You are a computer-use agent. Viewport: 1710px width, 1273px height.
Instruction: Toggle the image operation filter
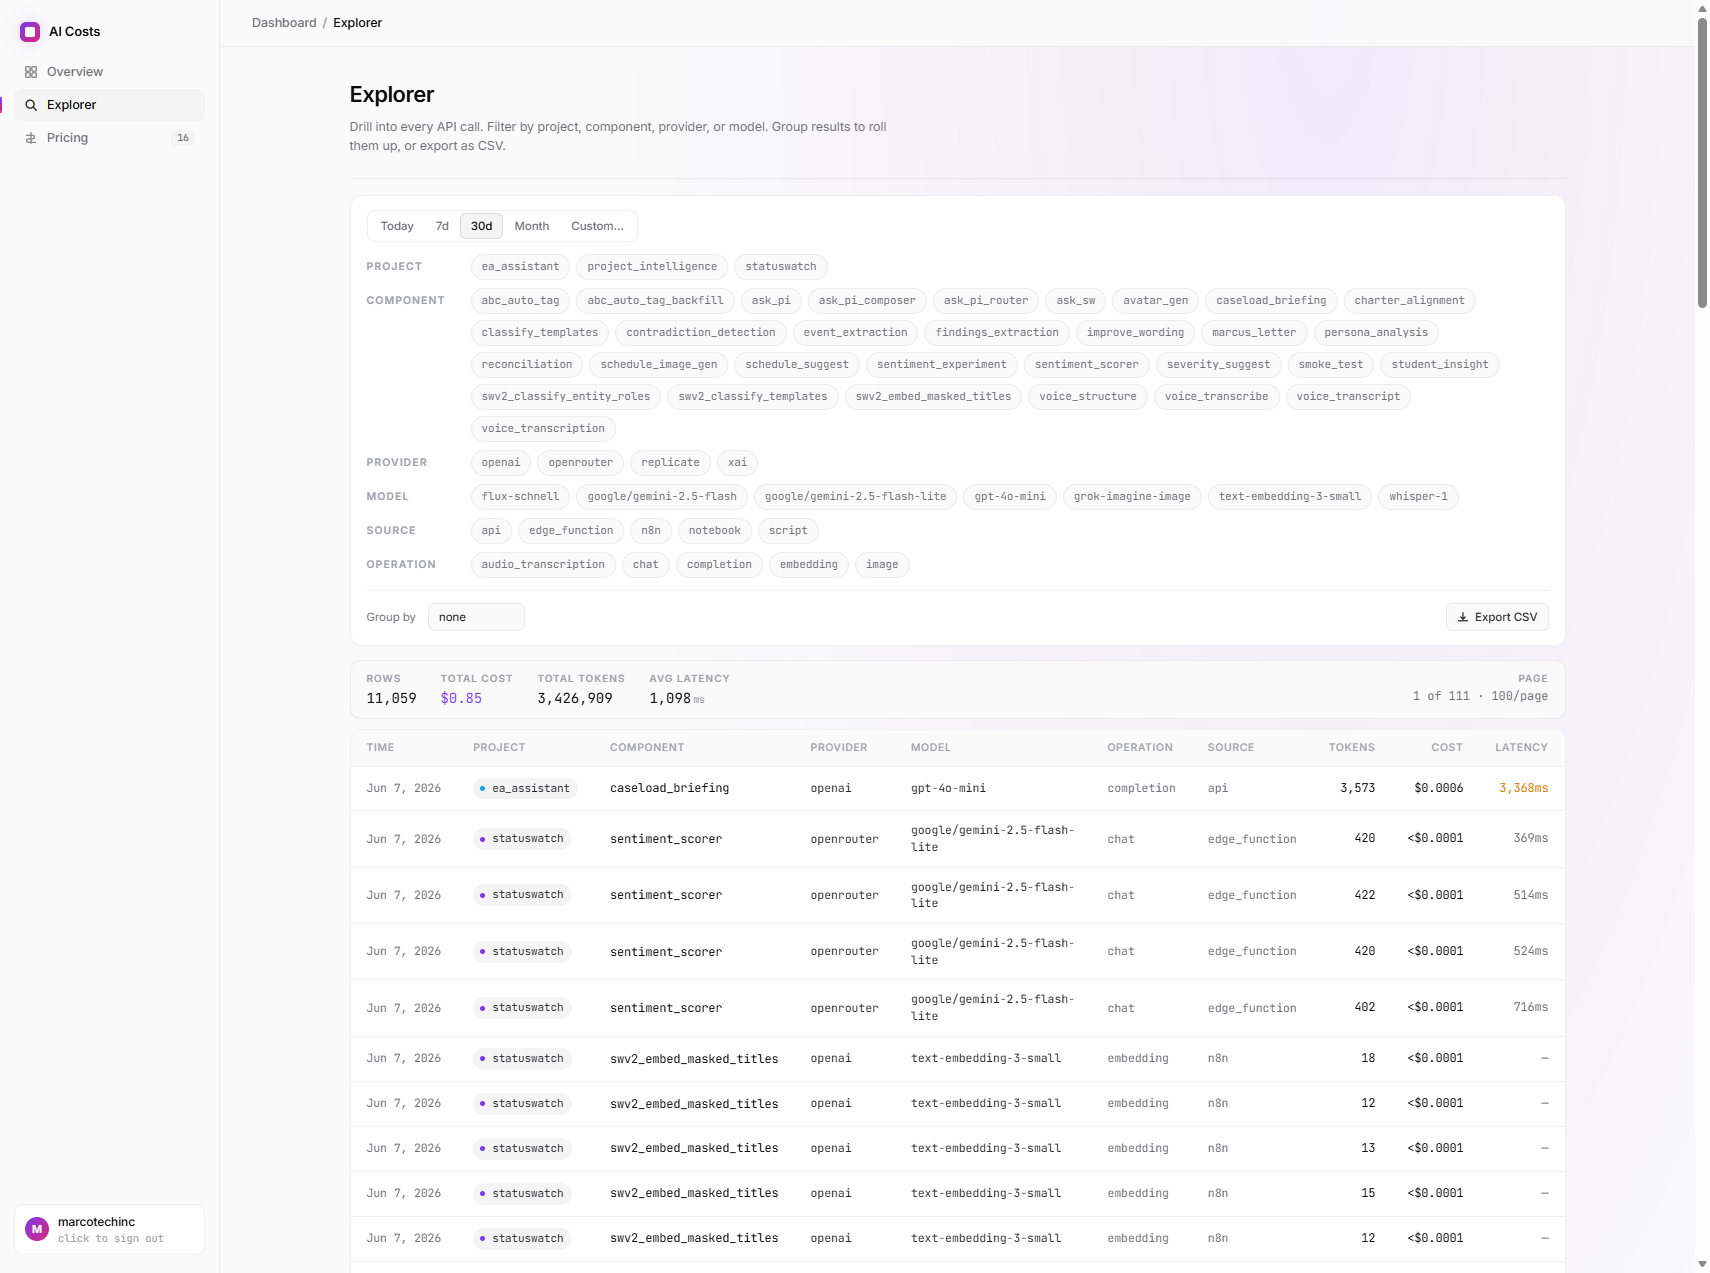coord(882,565)
